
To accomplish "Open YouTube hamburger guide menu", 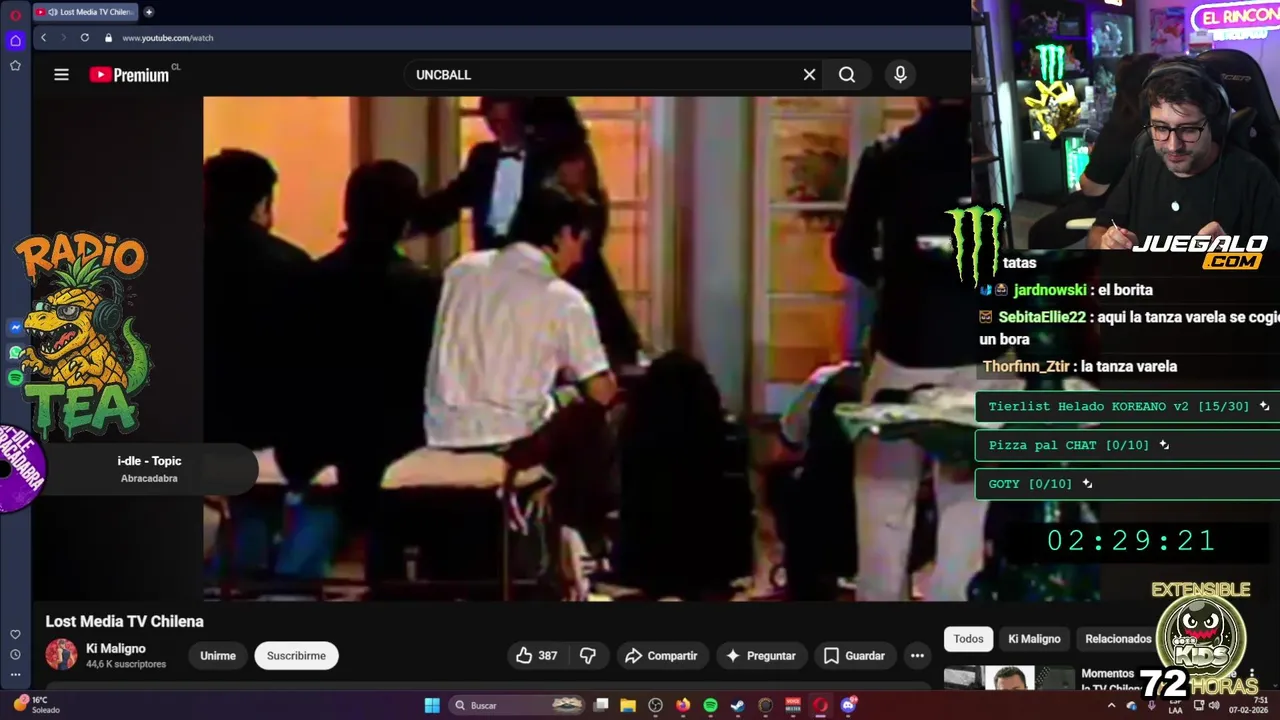I will tap(61, 75).
